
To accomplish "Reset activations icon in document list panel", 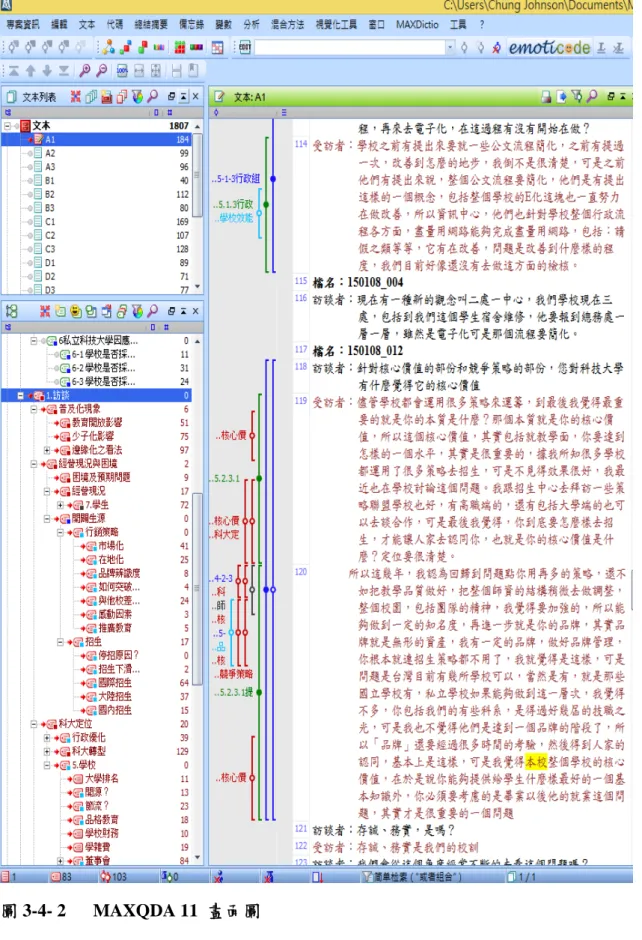I will 76,97.
